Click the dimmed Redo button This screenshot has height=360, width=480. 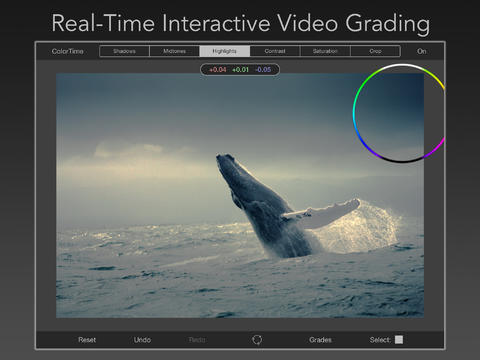pos(197,340)
